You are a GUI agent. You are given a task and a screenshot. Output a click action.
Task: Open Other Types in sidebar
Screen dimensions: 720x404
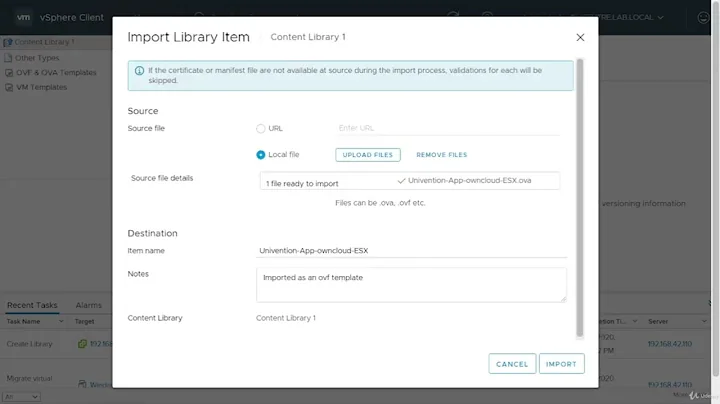tap(37, 58)
